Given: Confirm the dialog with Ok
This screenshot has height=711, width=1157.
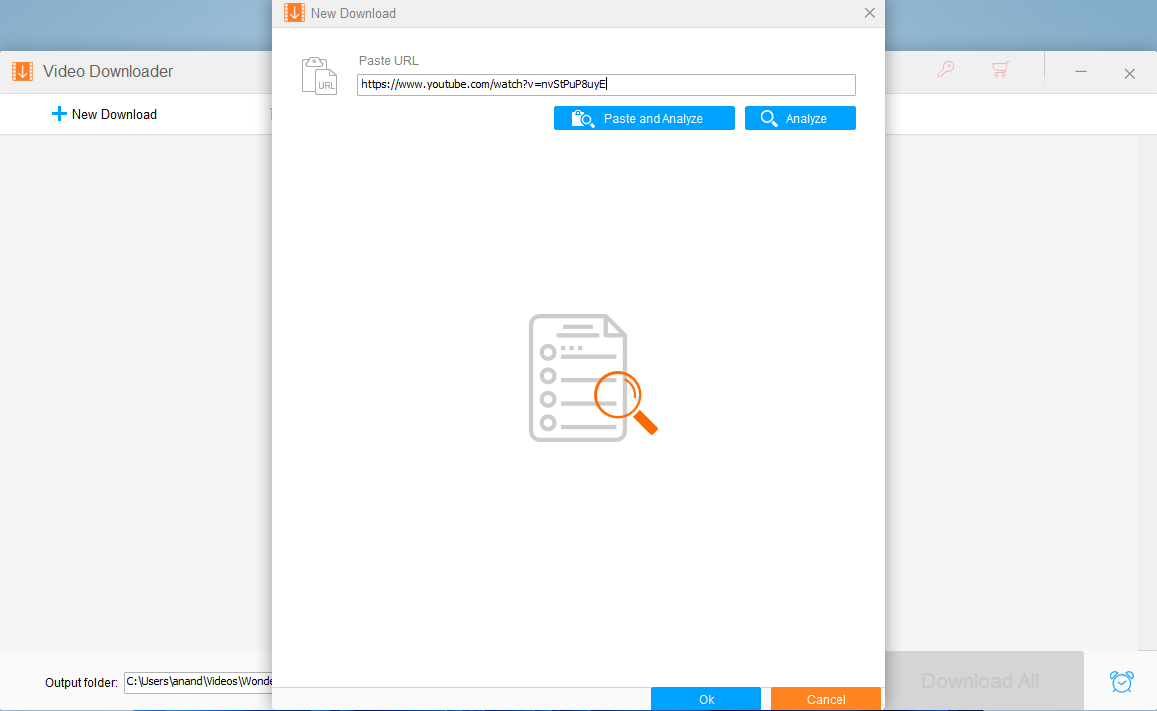Looking at the screenshot, I should pos(706,699).
